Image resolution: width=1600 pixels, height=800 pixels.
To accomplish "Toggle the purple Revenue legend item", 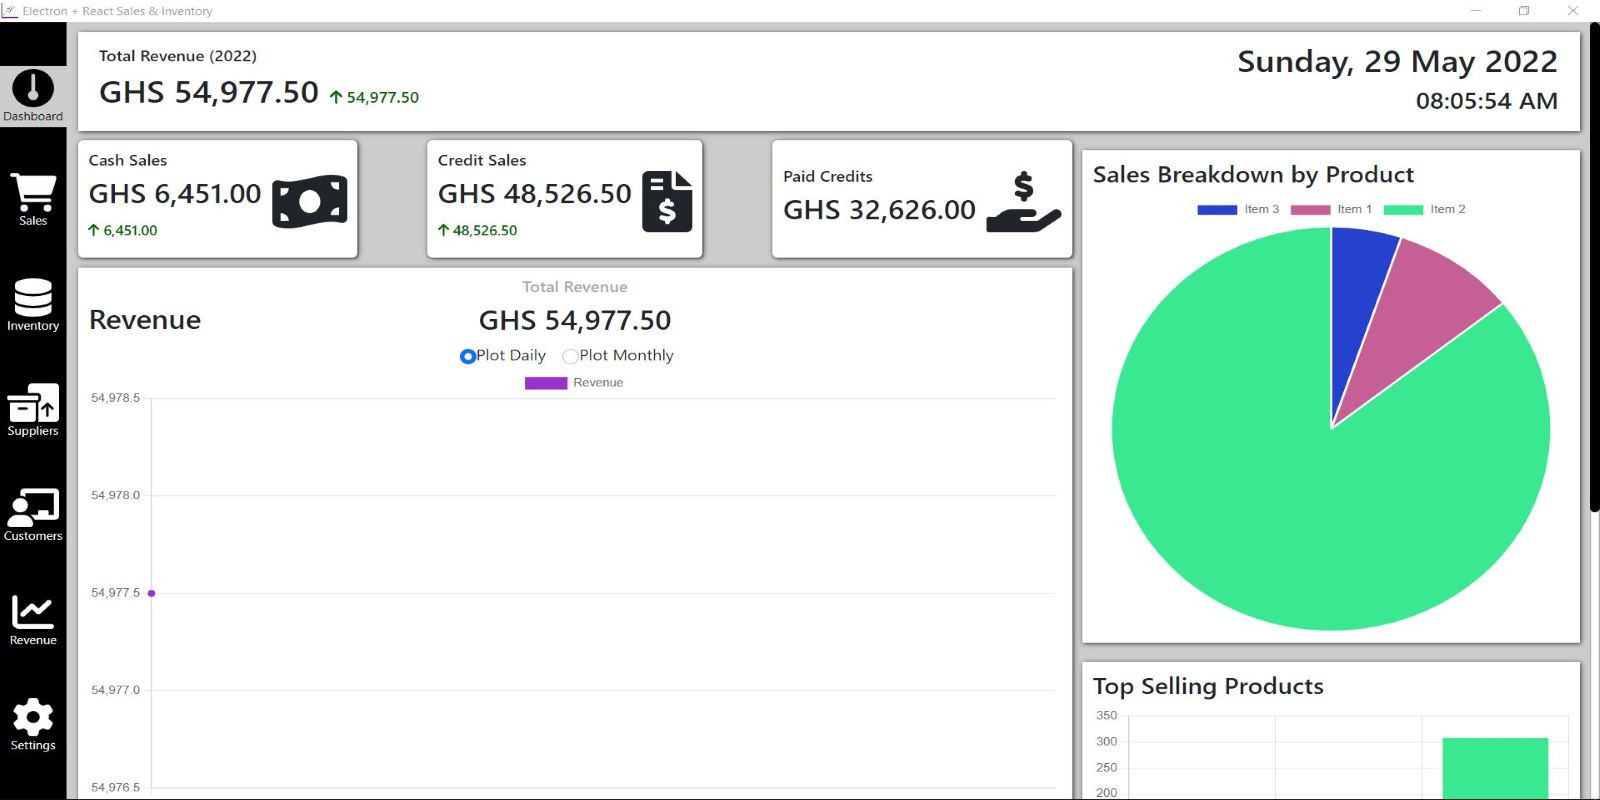I will [574, 383].
